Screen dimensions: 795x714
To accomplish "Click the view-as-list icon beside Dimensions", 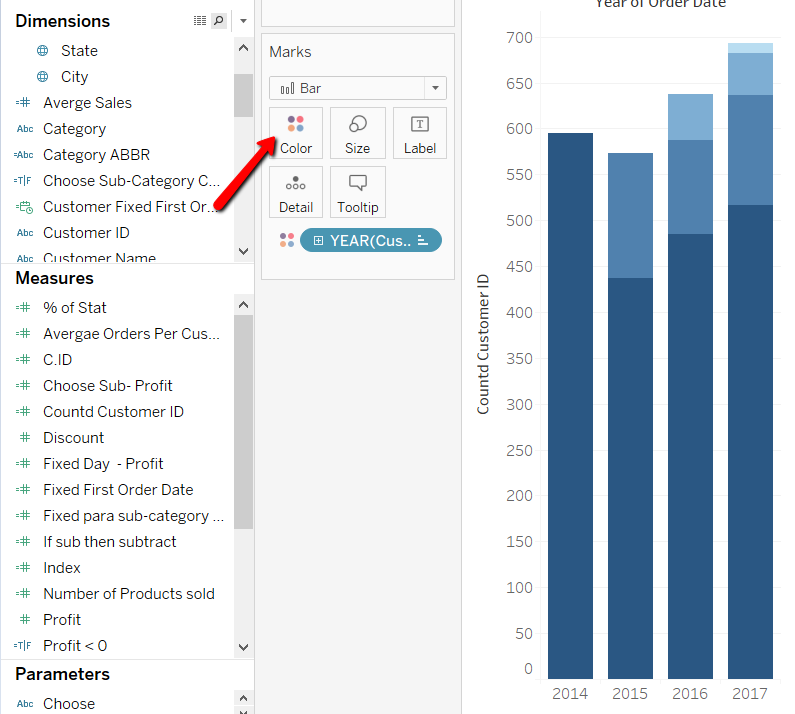I will point(200,21).
